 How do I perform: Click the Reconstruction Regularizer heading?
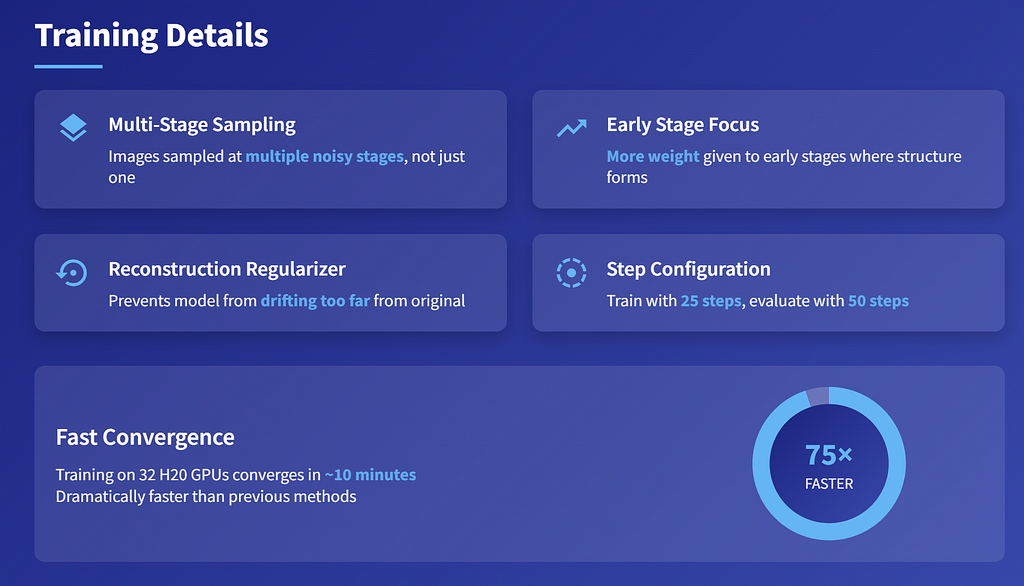[x=227, y=269]
